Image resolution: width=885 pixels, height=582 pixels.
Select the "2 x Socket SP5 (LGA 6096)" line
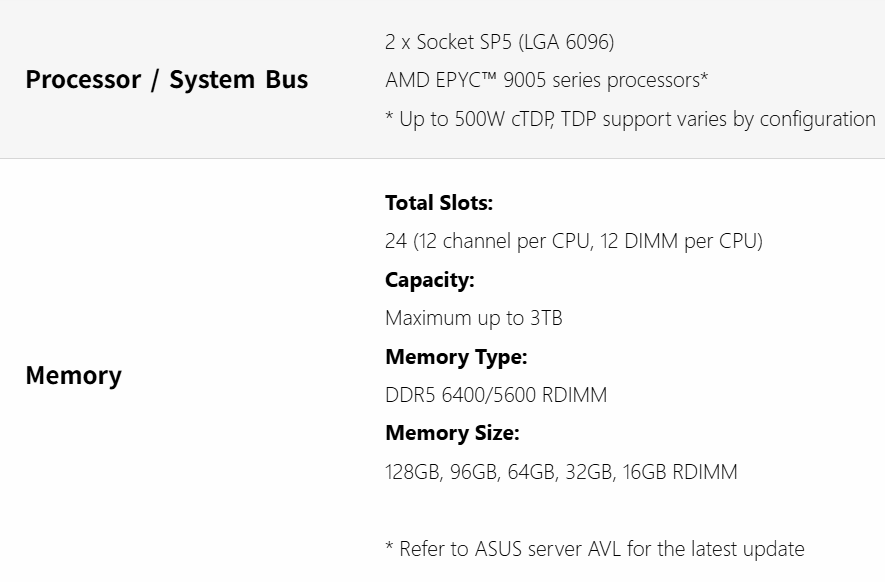click(499, 42)
